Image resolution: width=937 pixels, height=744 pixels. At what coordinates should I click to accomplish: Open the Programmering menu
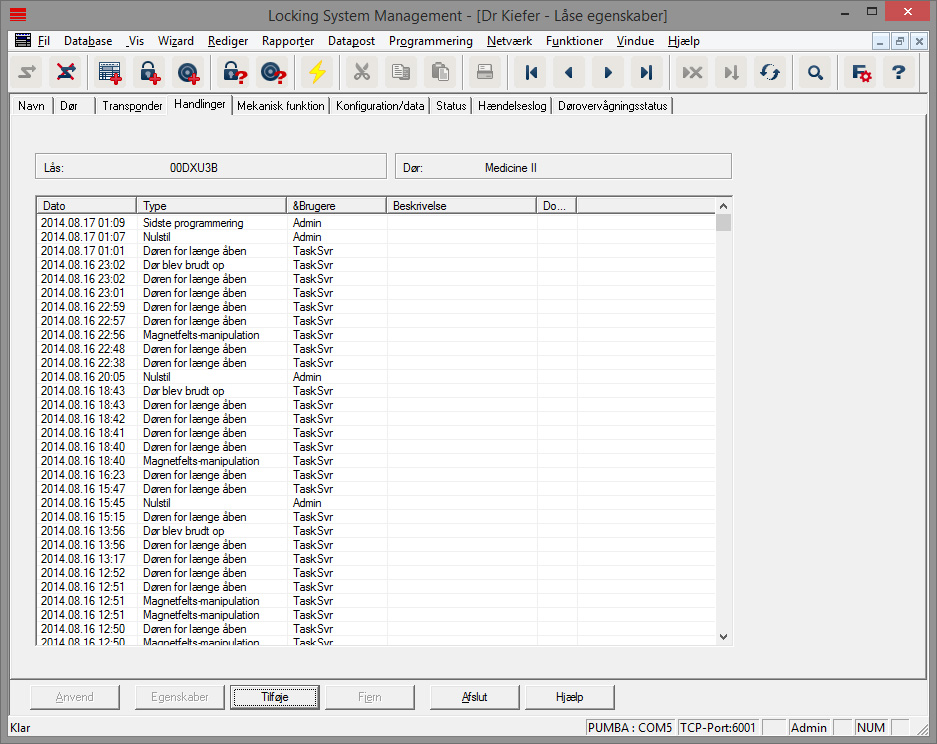tap(430, 41)
